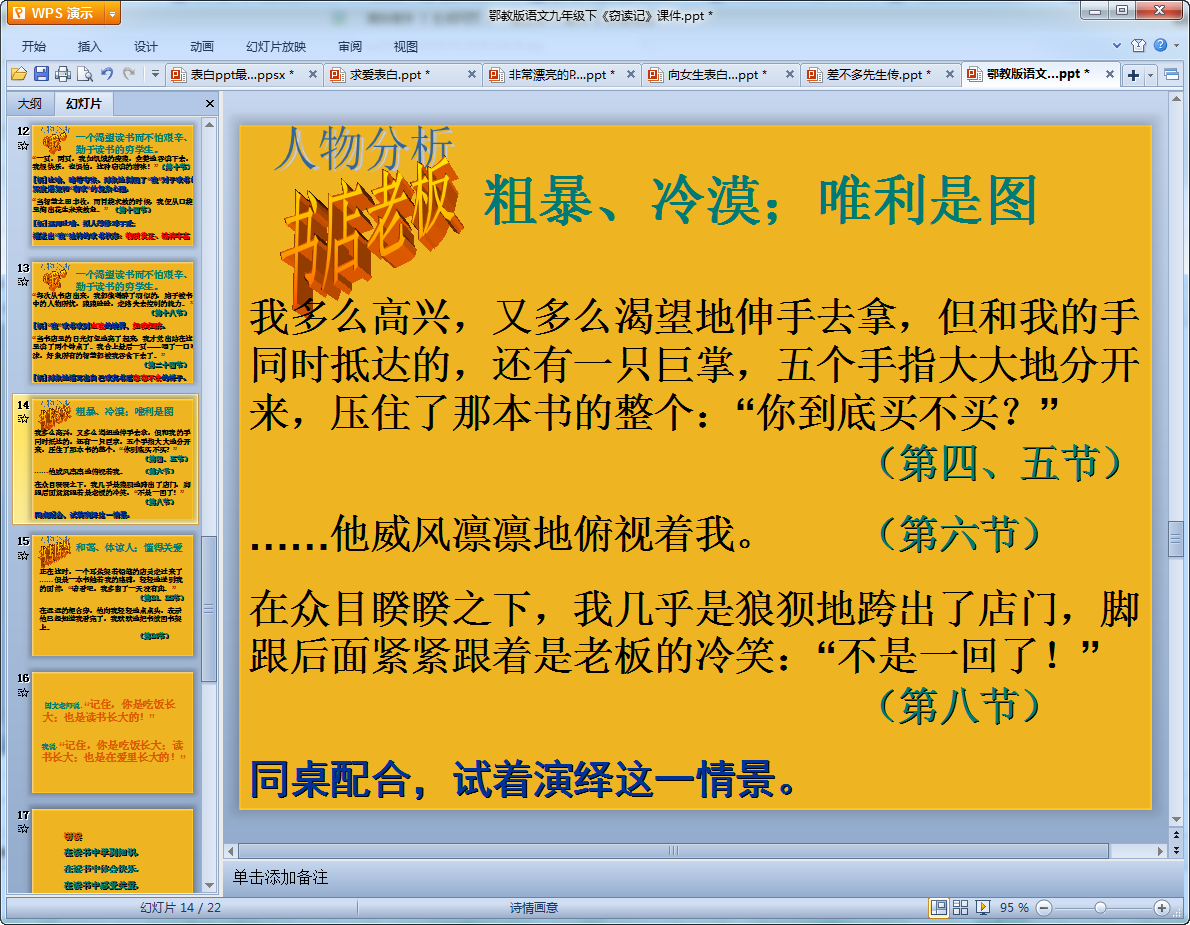Open the 视图 ribbon tab
Image resolution: width=1190 pixels, height=925 pixels.
[406, 46]
